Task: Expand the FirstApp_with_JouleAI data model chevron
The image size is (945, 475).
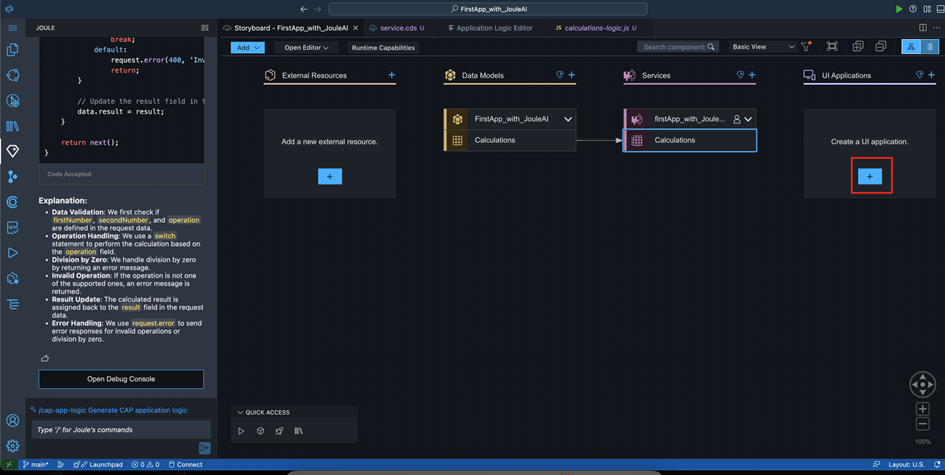Action: 568,119
